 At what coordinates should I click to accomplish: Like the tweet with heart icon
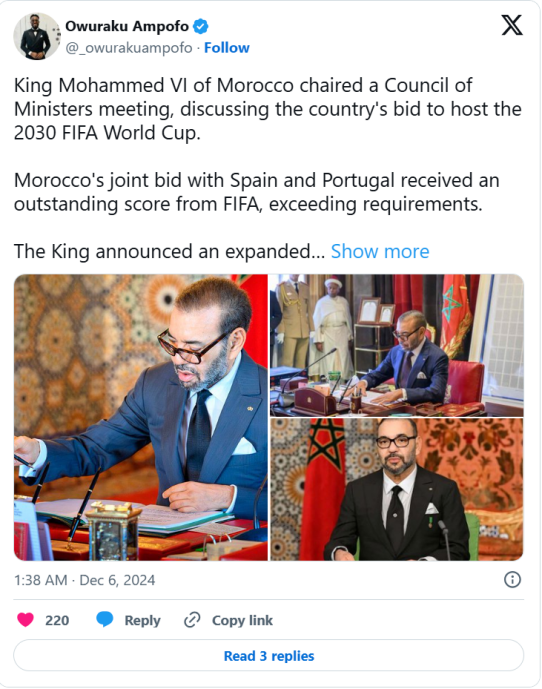click(x=25, y=620)
